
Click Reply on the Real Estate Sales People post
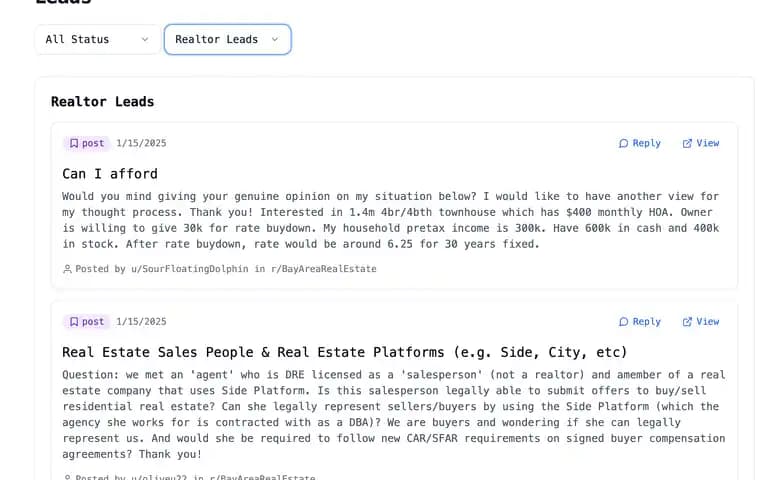[x=640, y=321]
